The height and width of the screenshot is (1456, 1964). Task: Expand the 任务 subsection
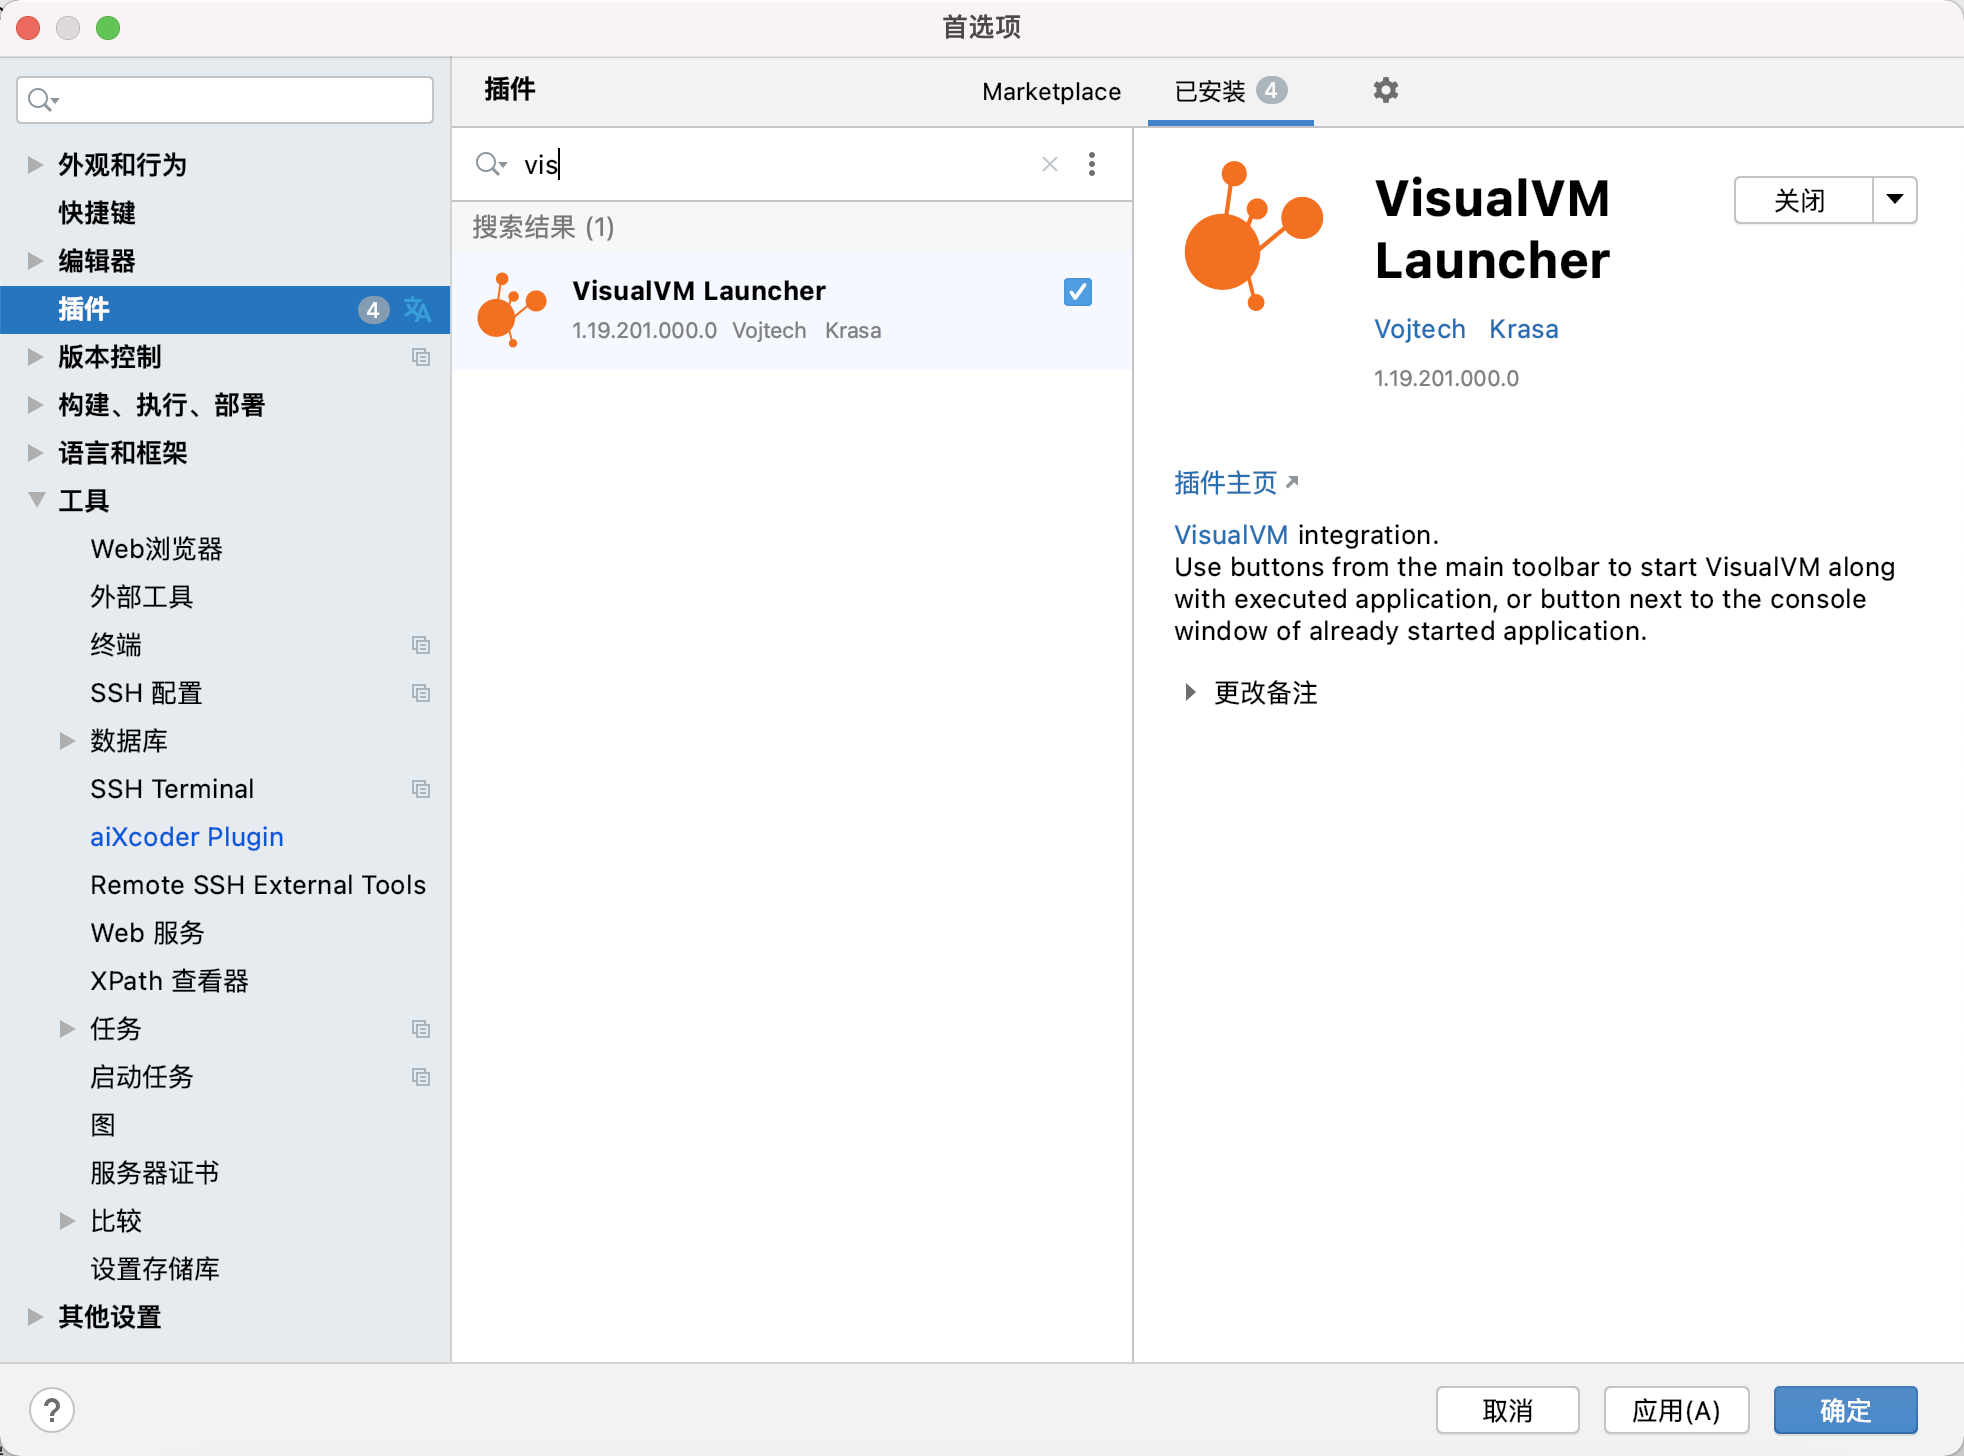pos(68,1029)
